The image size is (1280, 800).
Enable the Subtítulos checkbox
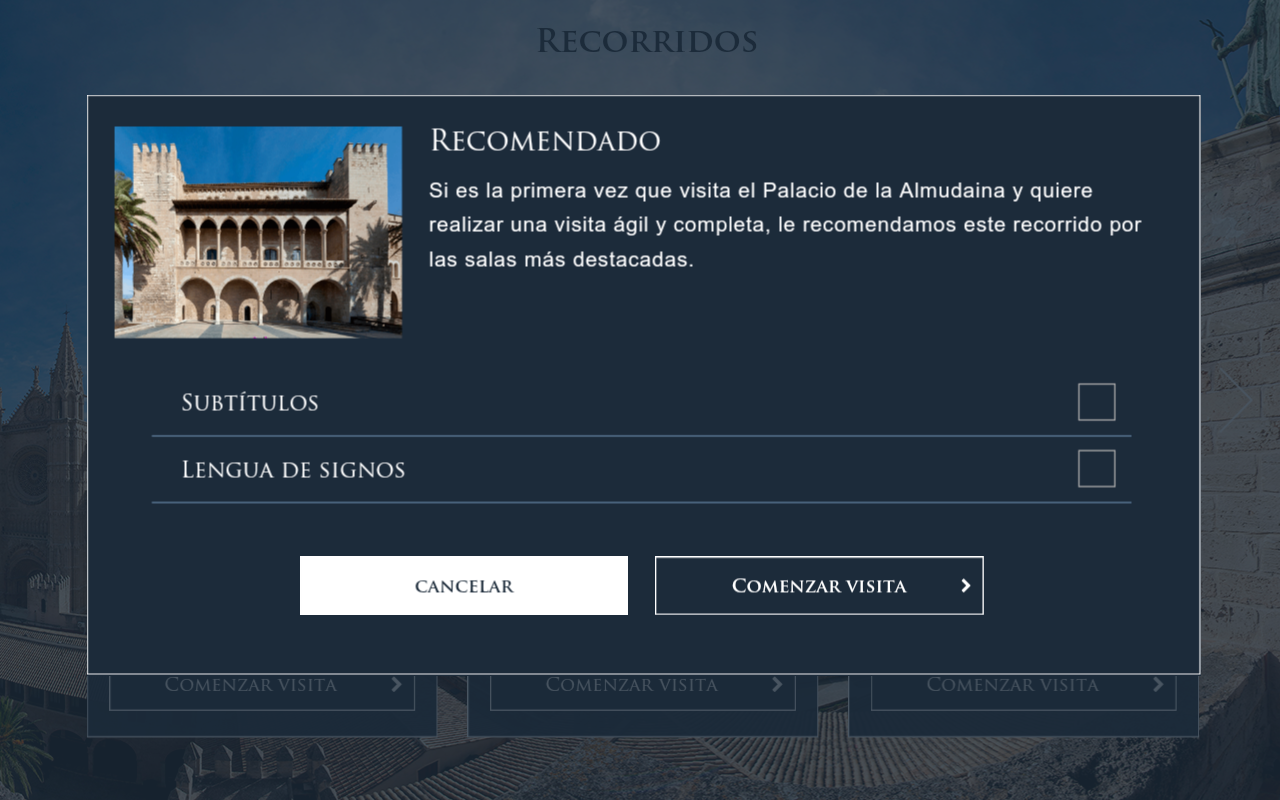coord(1096,402)
